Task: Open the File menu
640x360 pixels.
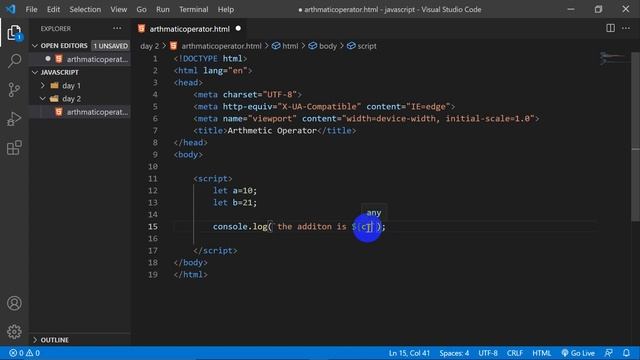Action: coord(31,9)
